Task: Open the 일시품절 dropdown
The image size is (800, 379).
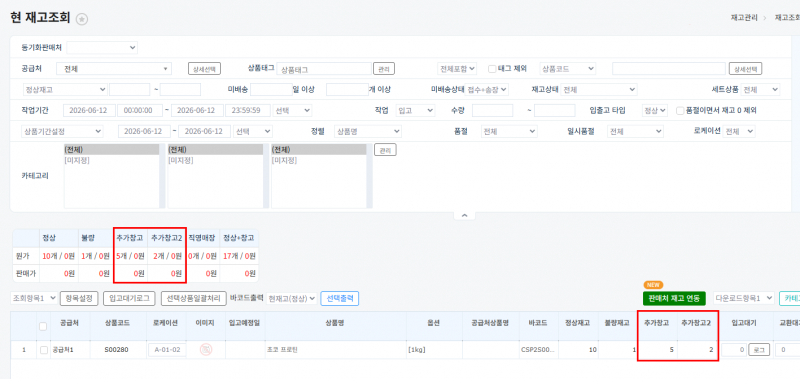Action: pos(635,131)
